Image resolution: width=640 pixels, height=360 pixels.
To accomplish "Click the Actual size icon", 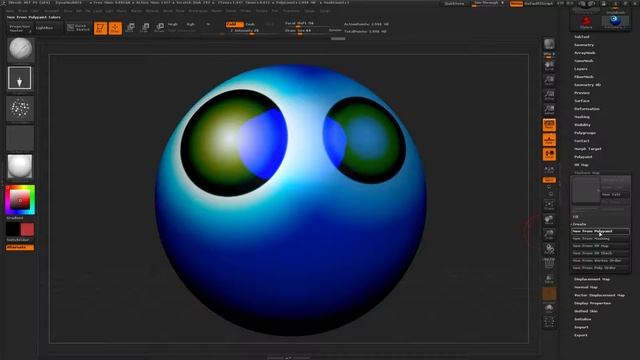I will point(549,95).
